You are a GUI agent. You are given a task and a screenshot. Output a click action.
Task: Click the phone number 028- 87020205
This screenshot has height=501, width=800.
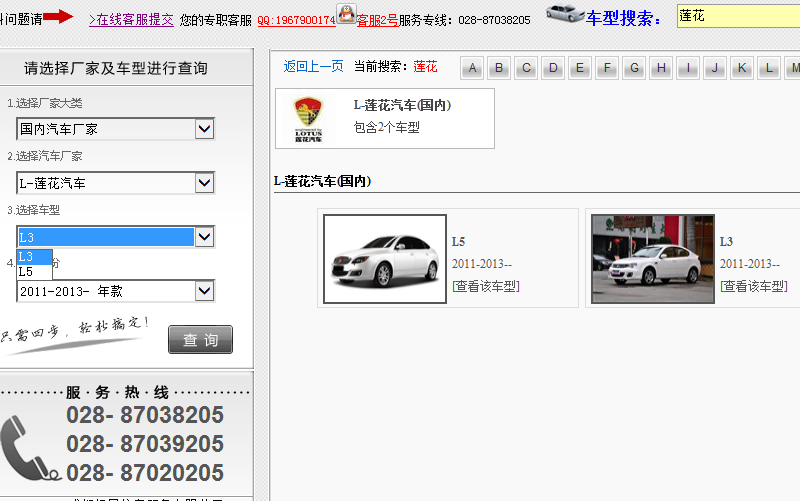[x=145, y=473]
